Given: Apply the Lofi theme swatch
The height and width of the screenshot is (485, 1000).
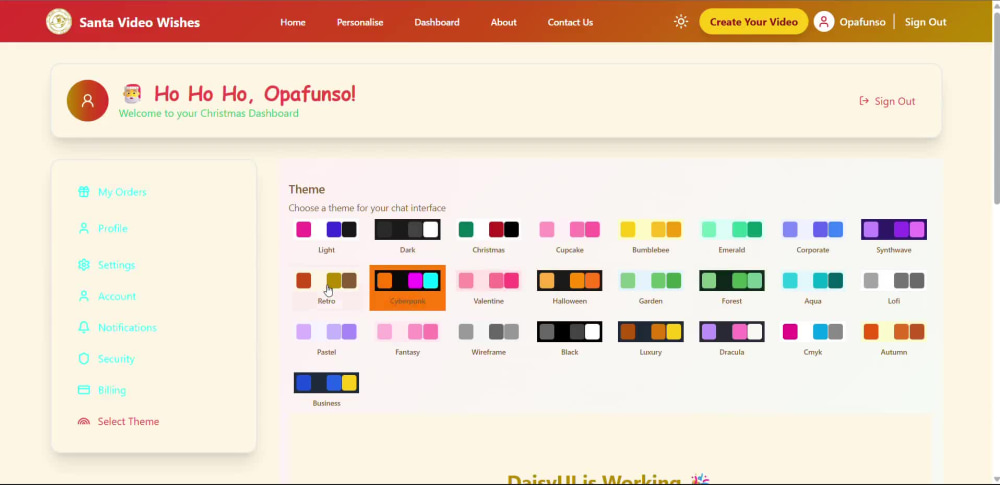Looking at the screenshot, I should point(893,281).
